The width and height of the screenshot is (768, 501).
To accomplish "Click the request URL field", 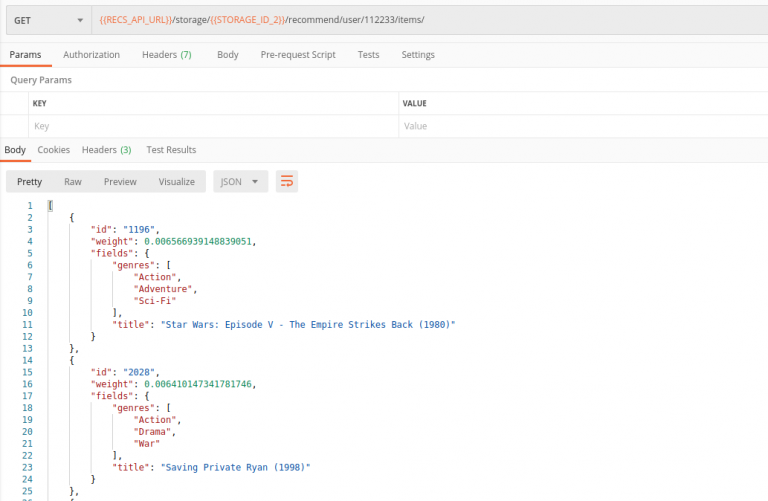I will 430,21.
